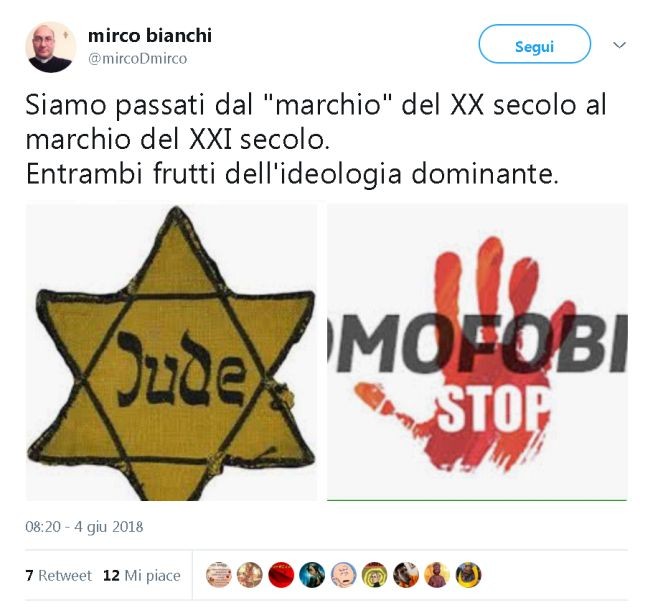
Task: Open the last yellow-ringed liker avatar
Action: (468, 575)
